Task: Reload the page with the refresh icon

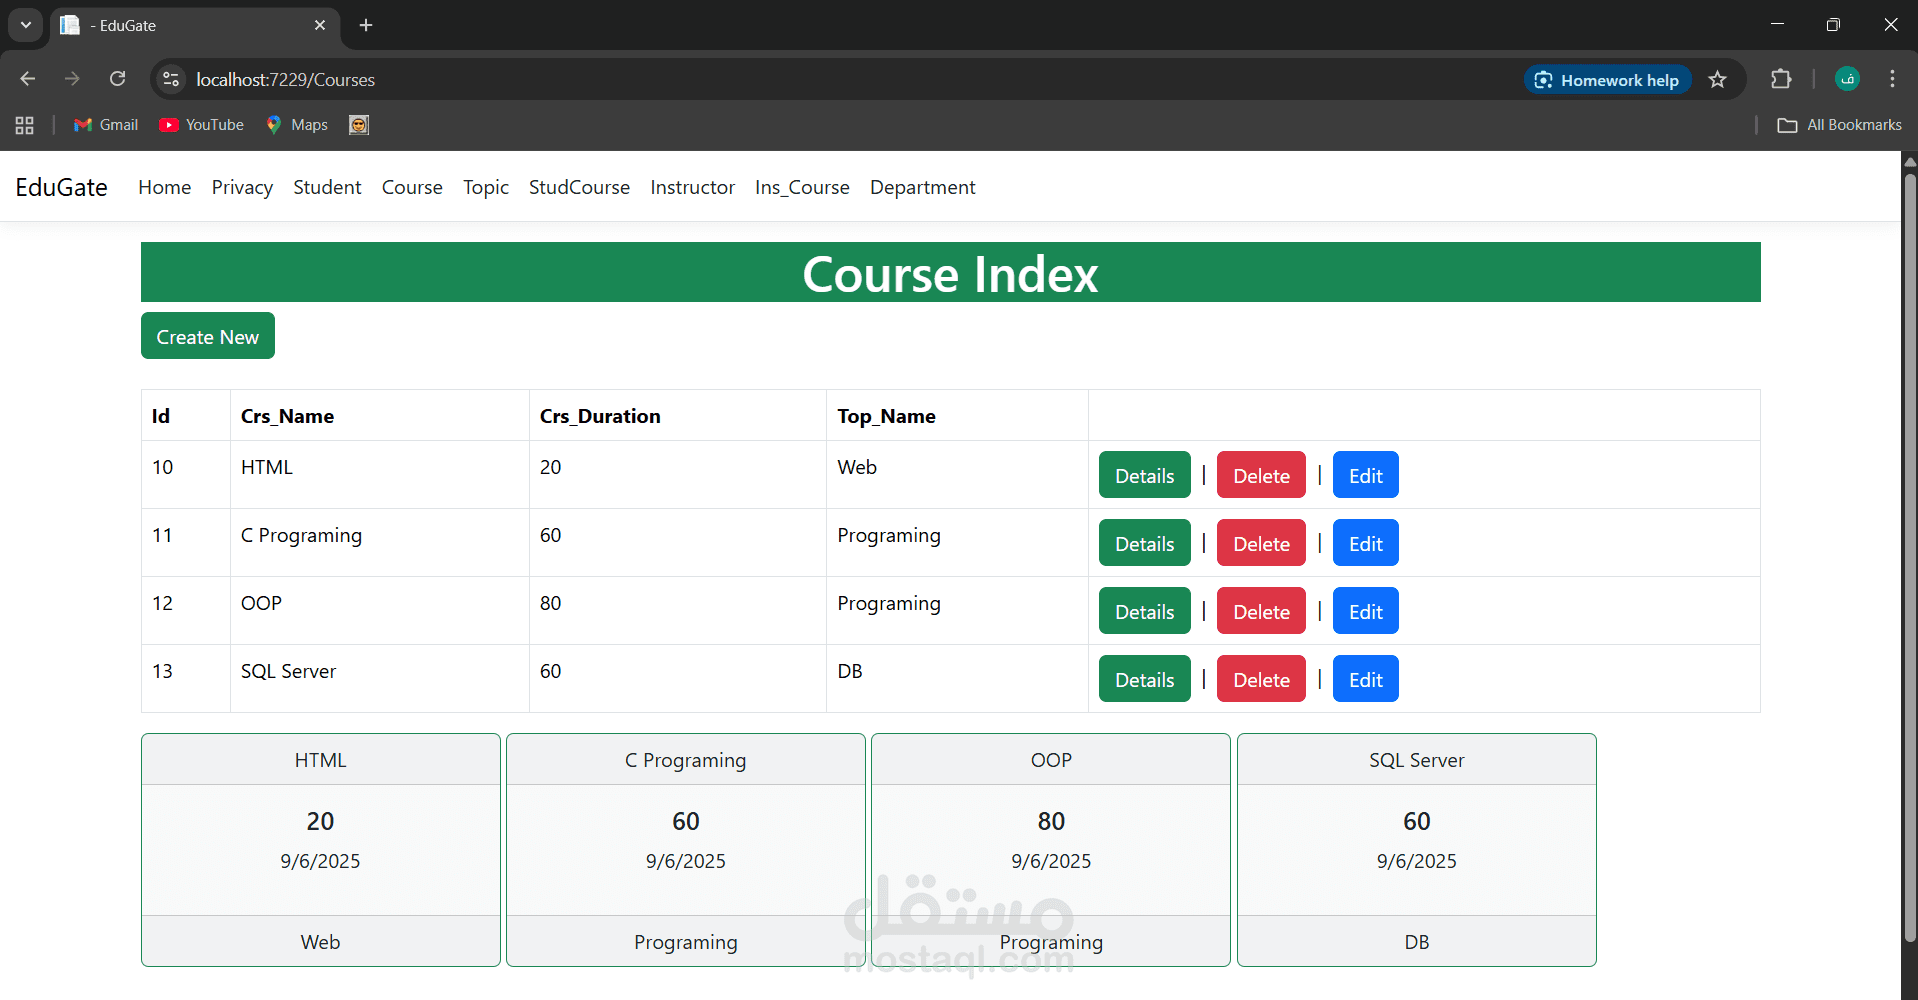Action: coord(118,79)
